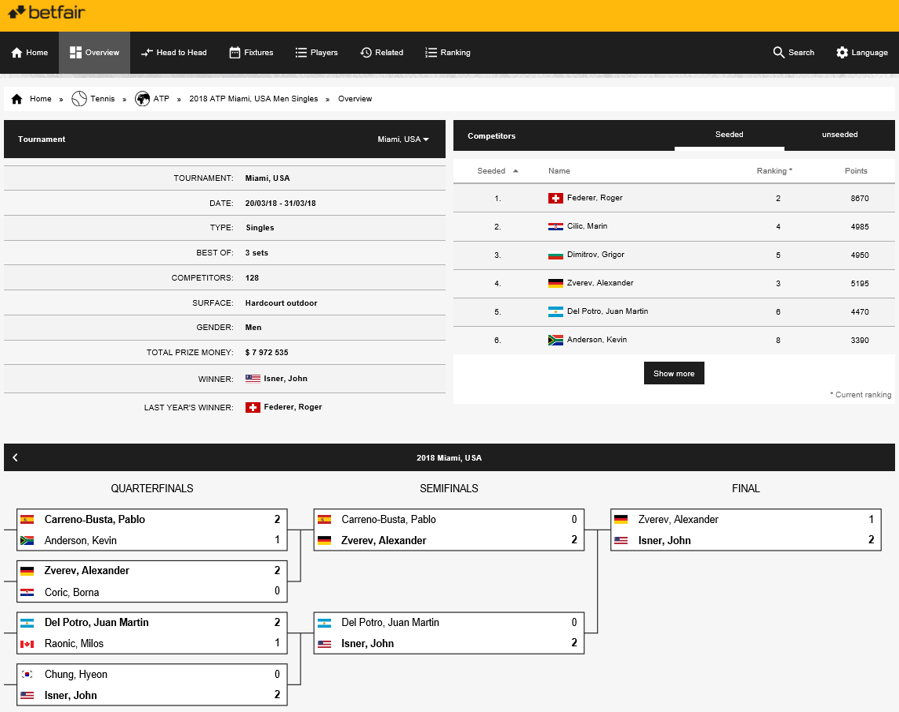Viewport: 899px width, 712px height.
Task: View the Ranking page
Action: coord(447,53)
